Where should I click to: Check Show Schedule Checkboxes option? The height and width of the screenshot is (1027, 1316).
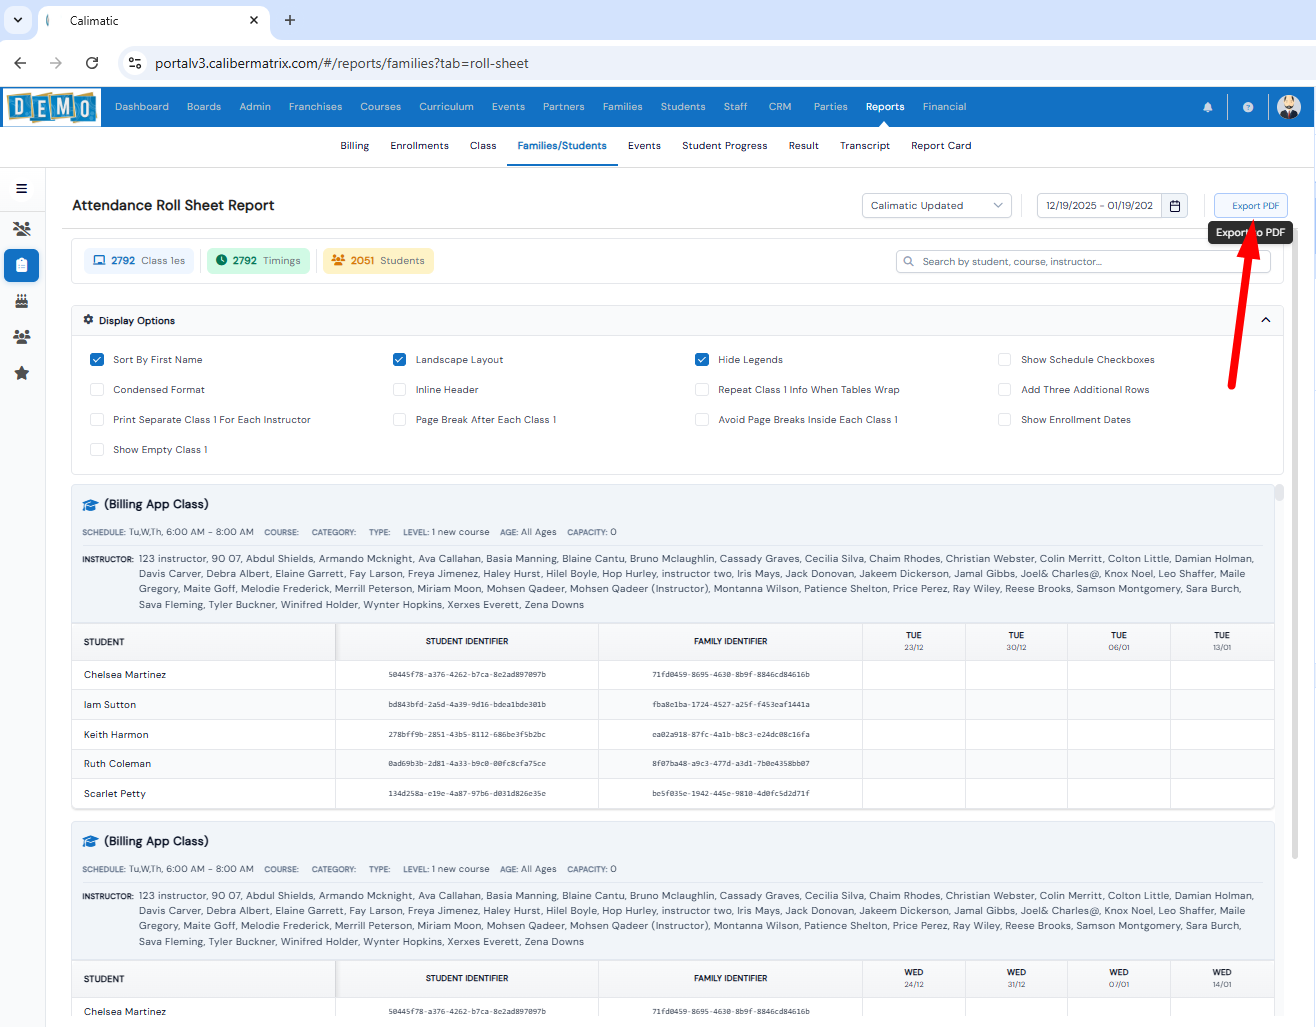point(1004,360)
